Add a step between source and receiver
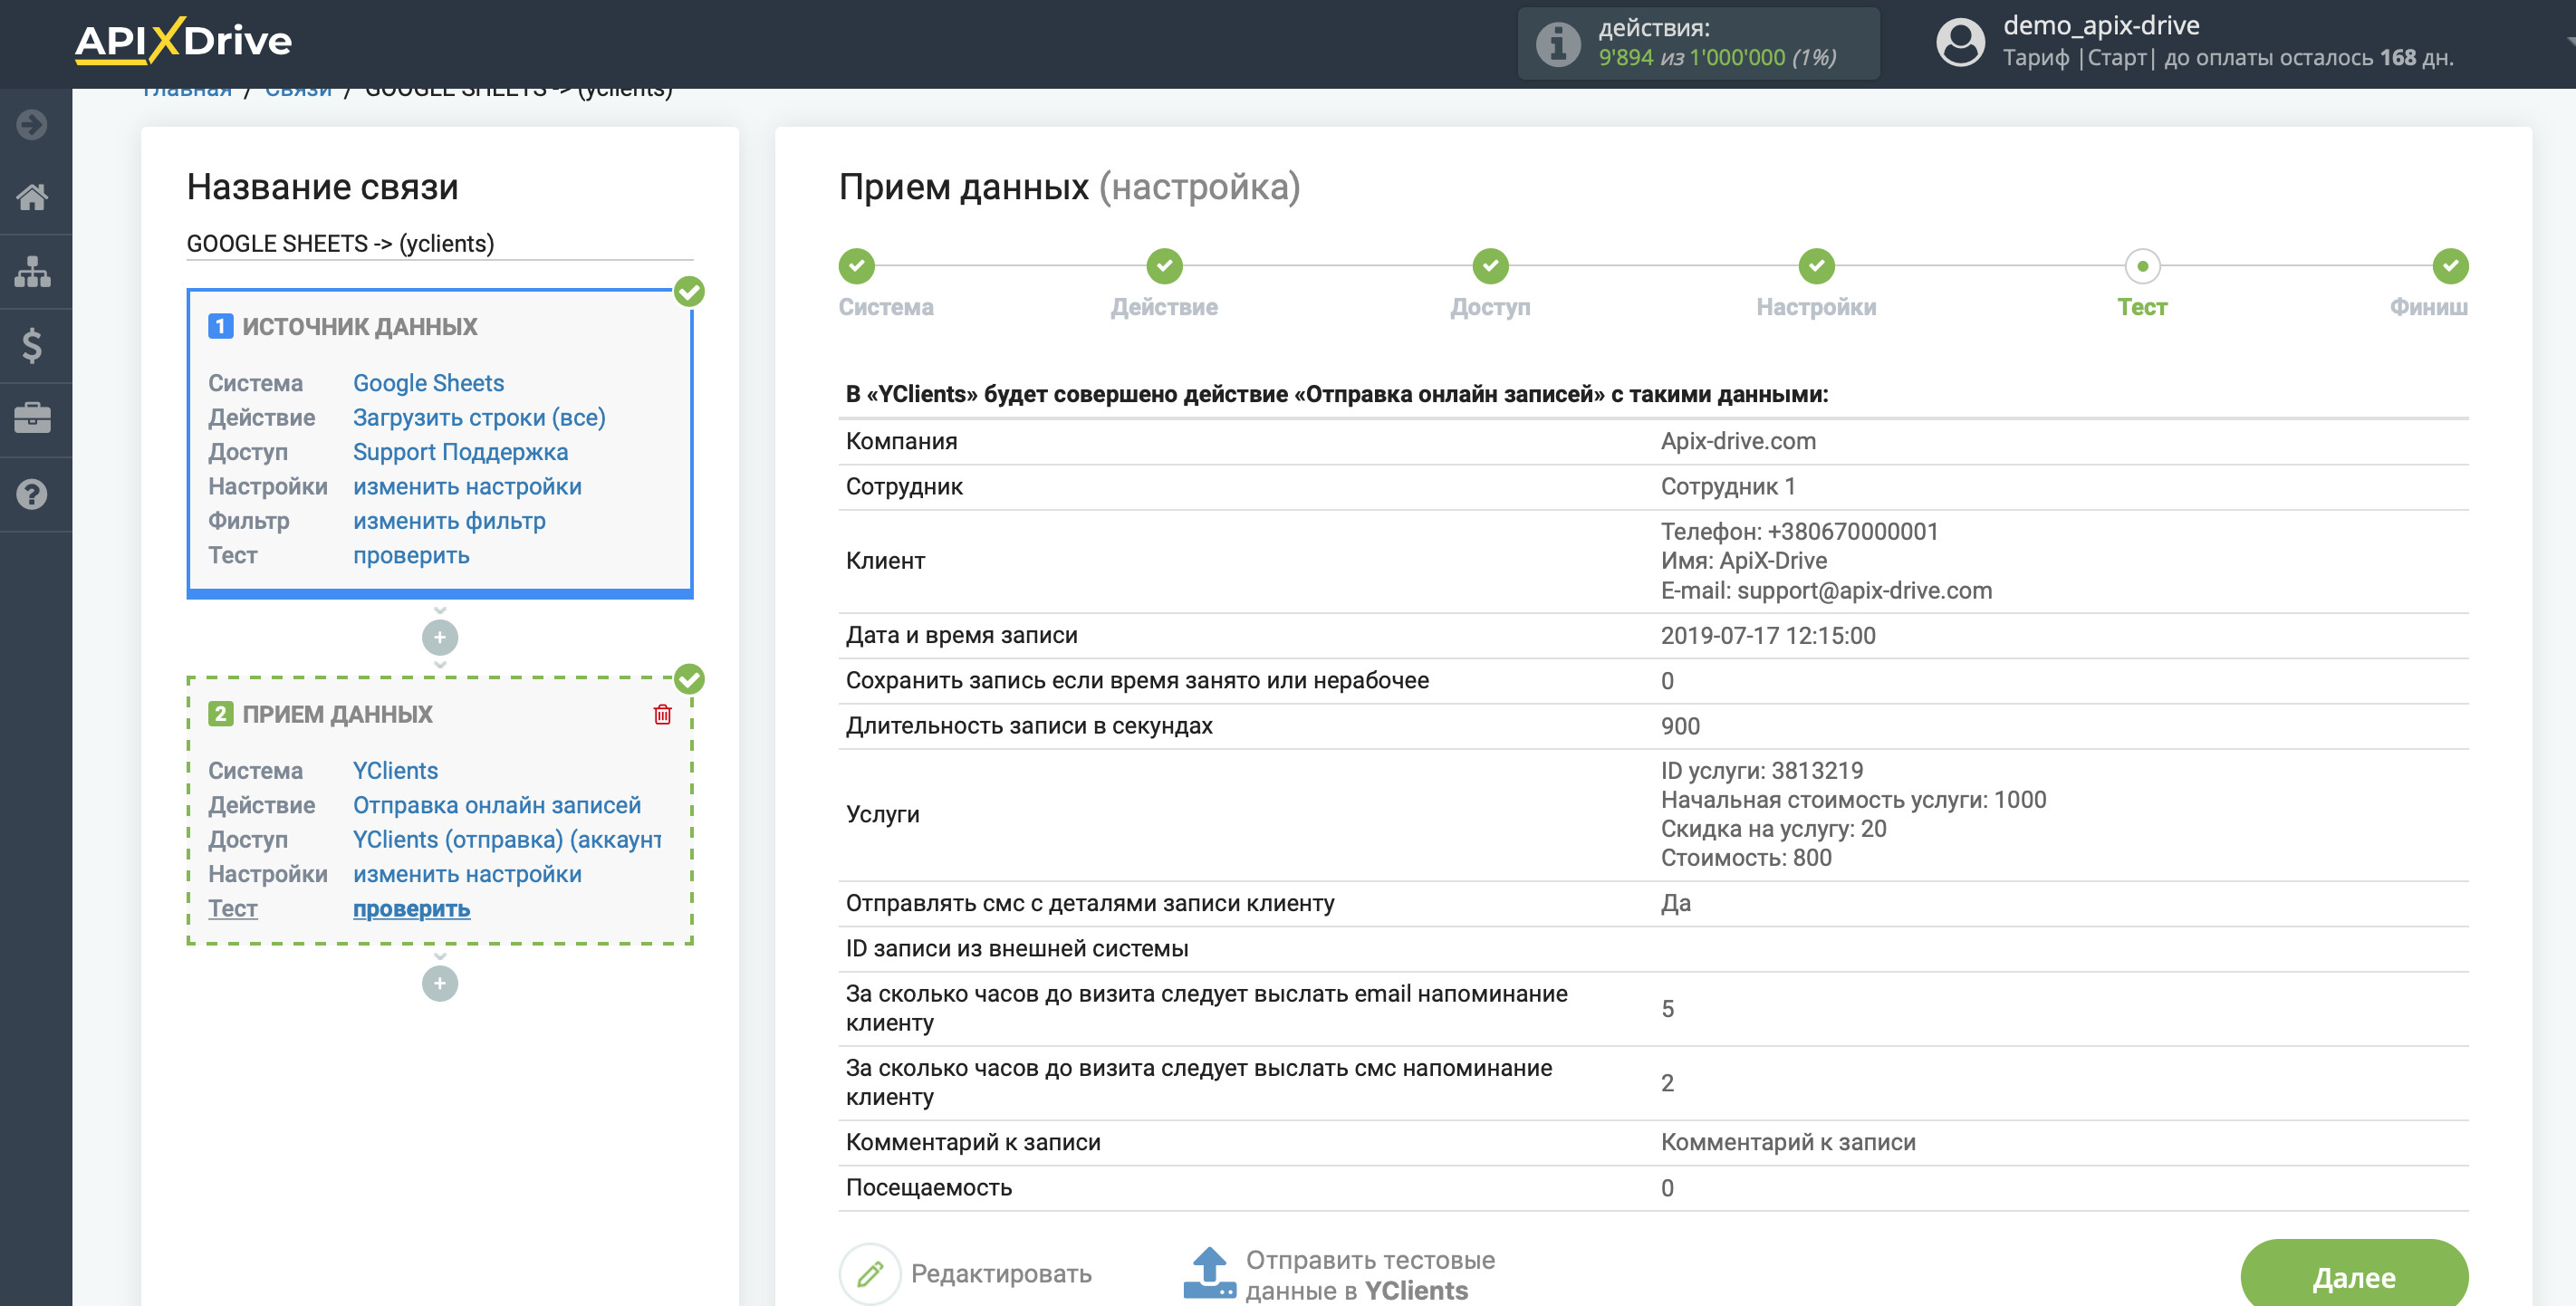This screenshot has width=2576, height=1306. click(440, 637)
